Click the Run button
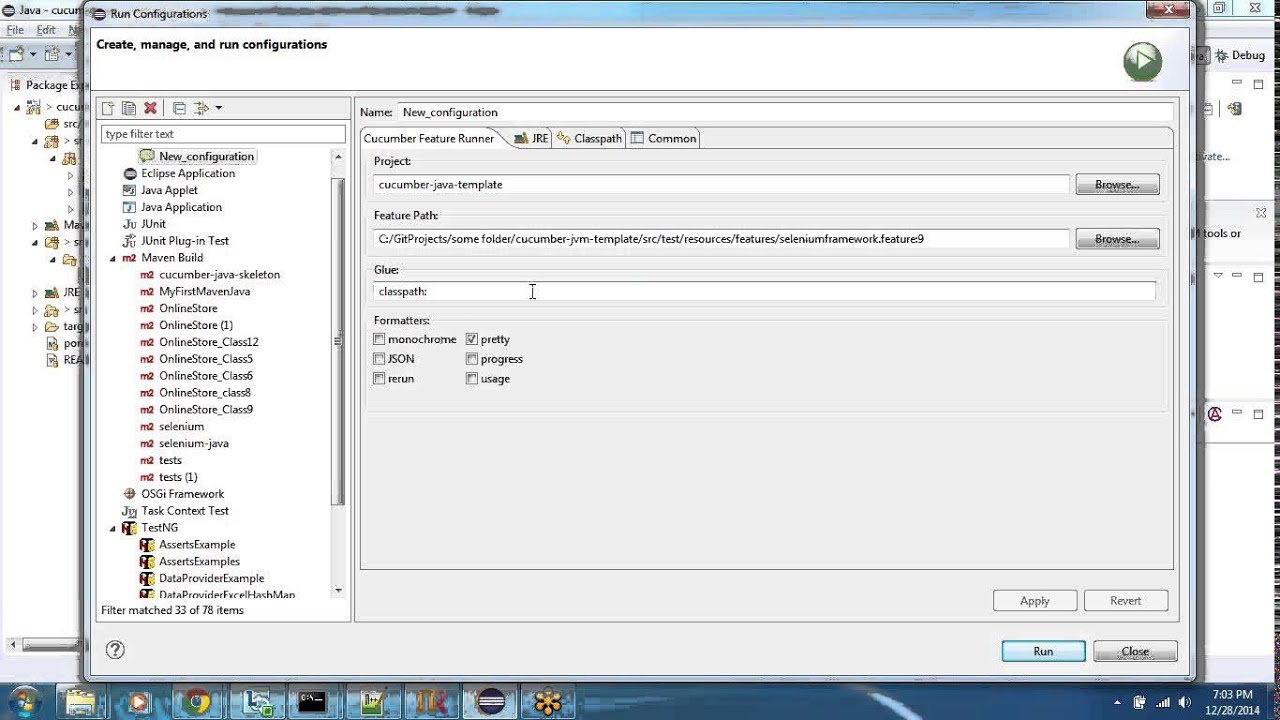 1043,651
